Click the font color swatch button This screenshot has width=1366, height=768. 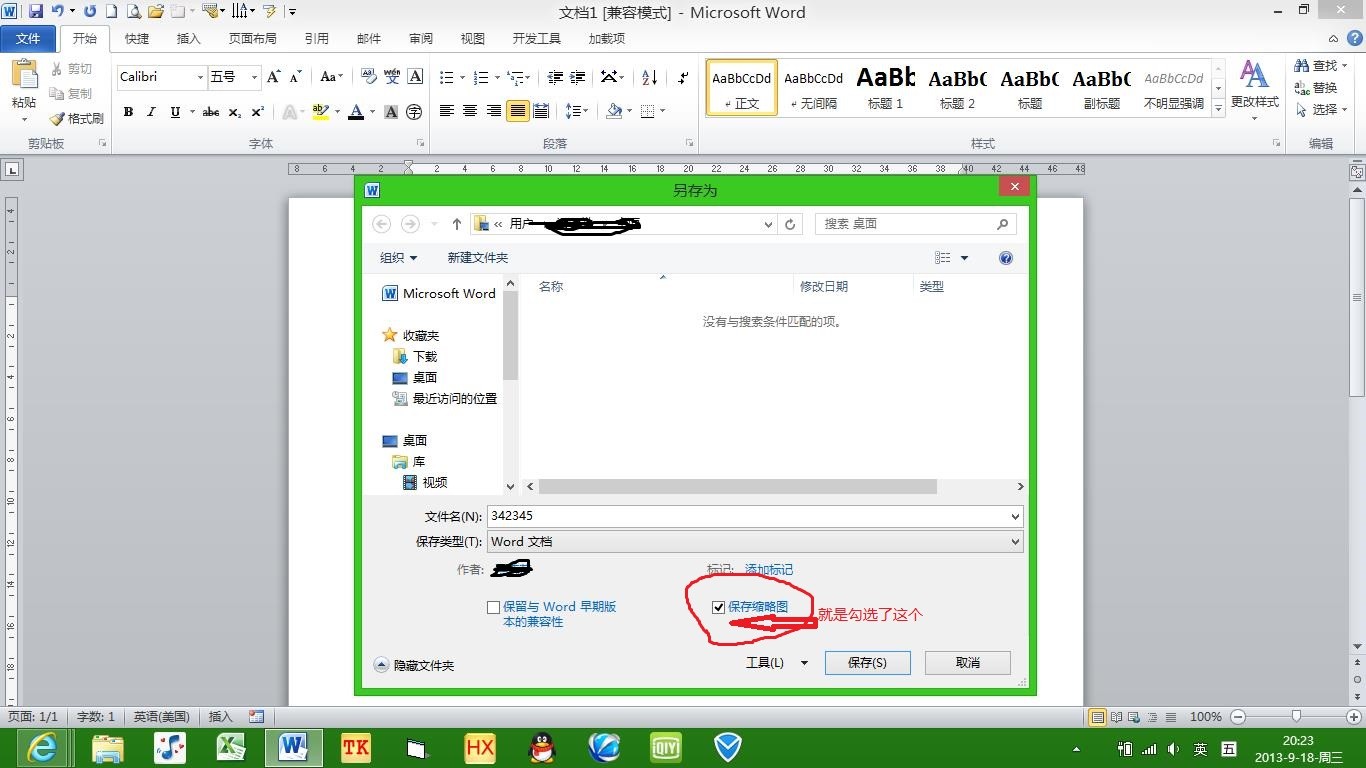pos(355,112)
